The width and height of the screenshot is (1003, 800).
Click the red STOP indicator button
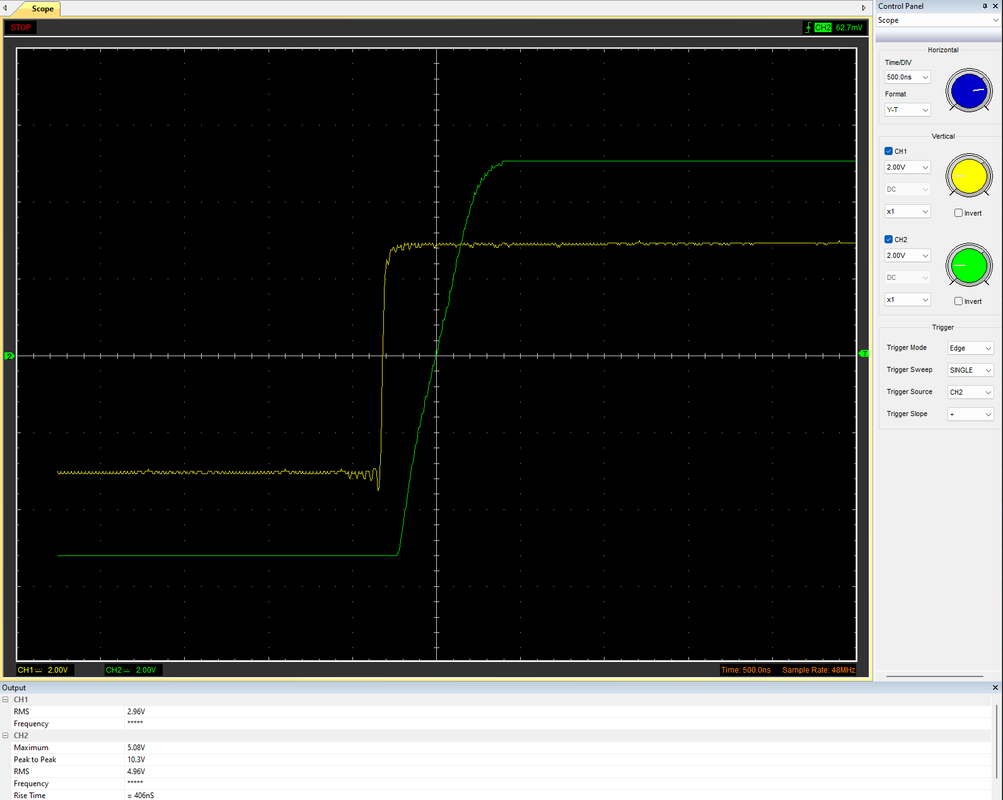coord(20,27)
